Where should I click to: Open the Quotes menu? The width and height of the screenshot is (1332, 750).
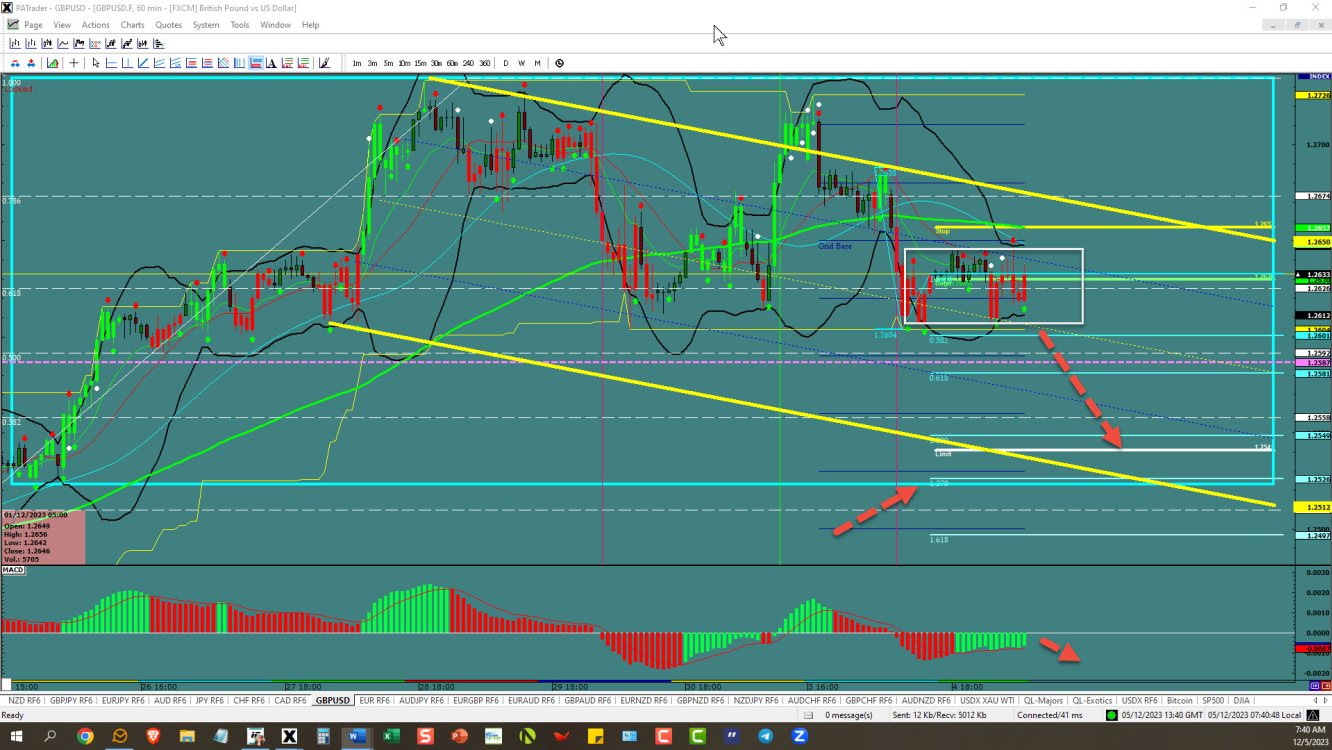[169, 25]
